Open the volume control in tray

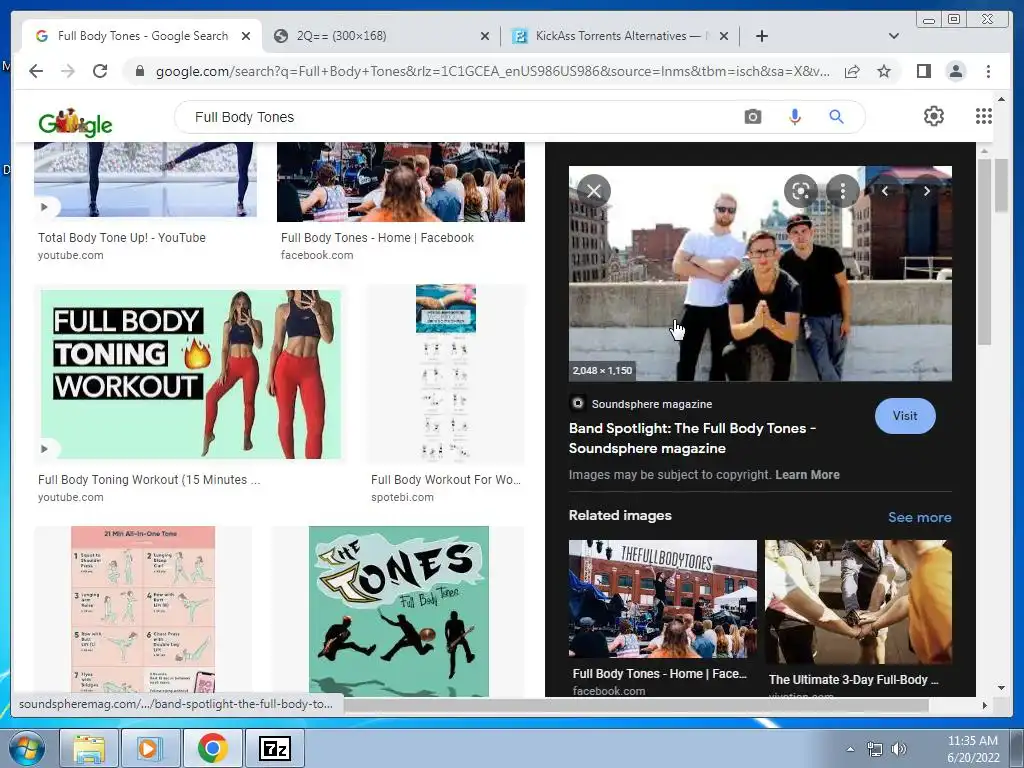click(899, 749)
